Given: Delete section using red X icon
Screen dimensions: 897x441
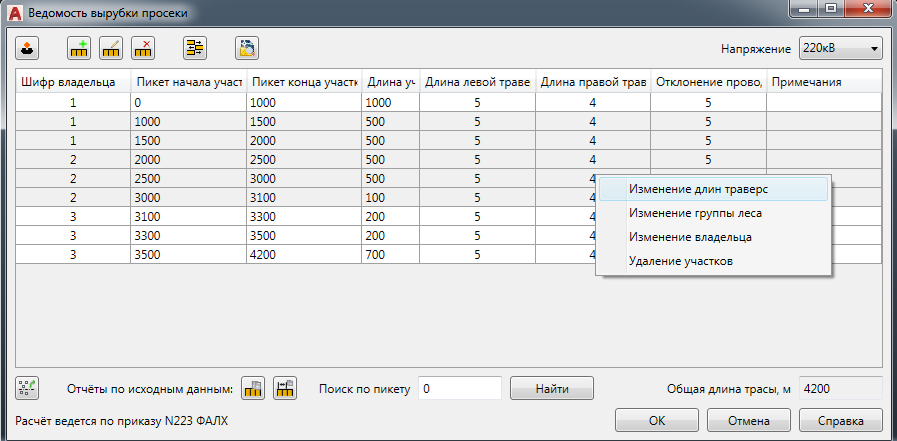Looking at the screenshot, I should click(x=143, y=48).
